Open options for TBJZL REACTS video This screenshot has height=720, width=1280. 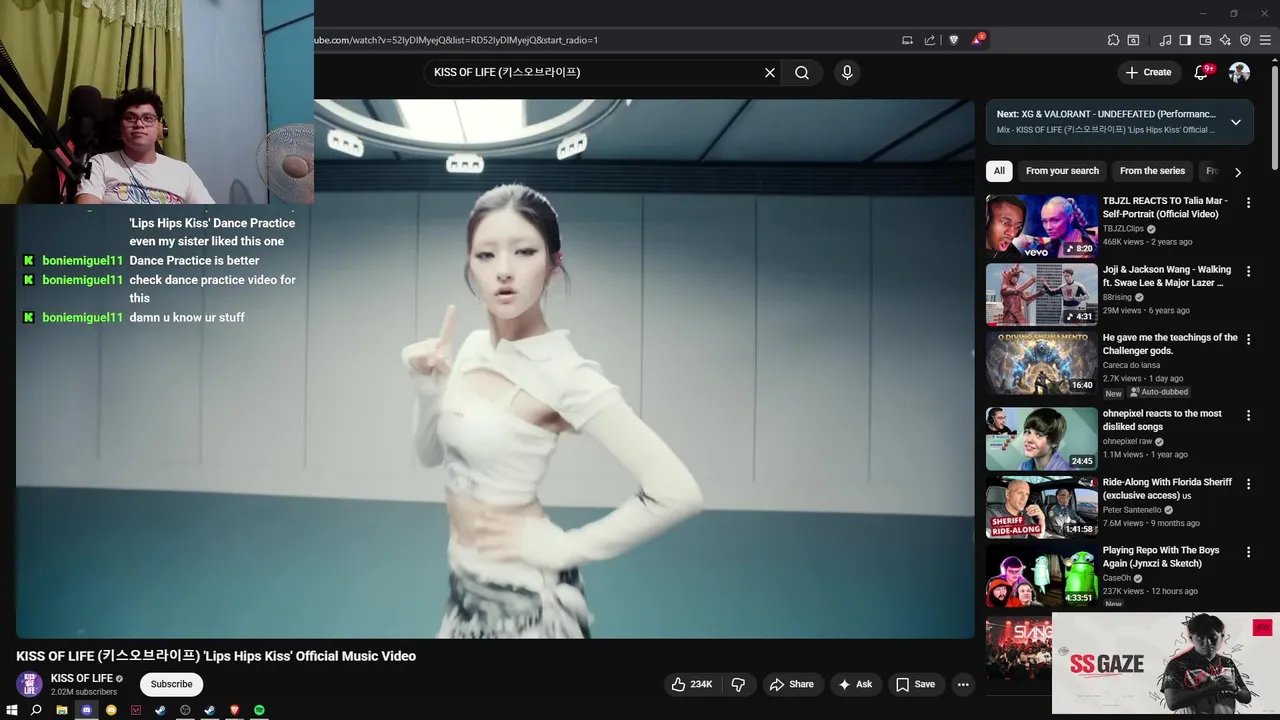pos(1248,203)
